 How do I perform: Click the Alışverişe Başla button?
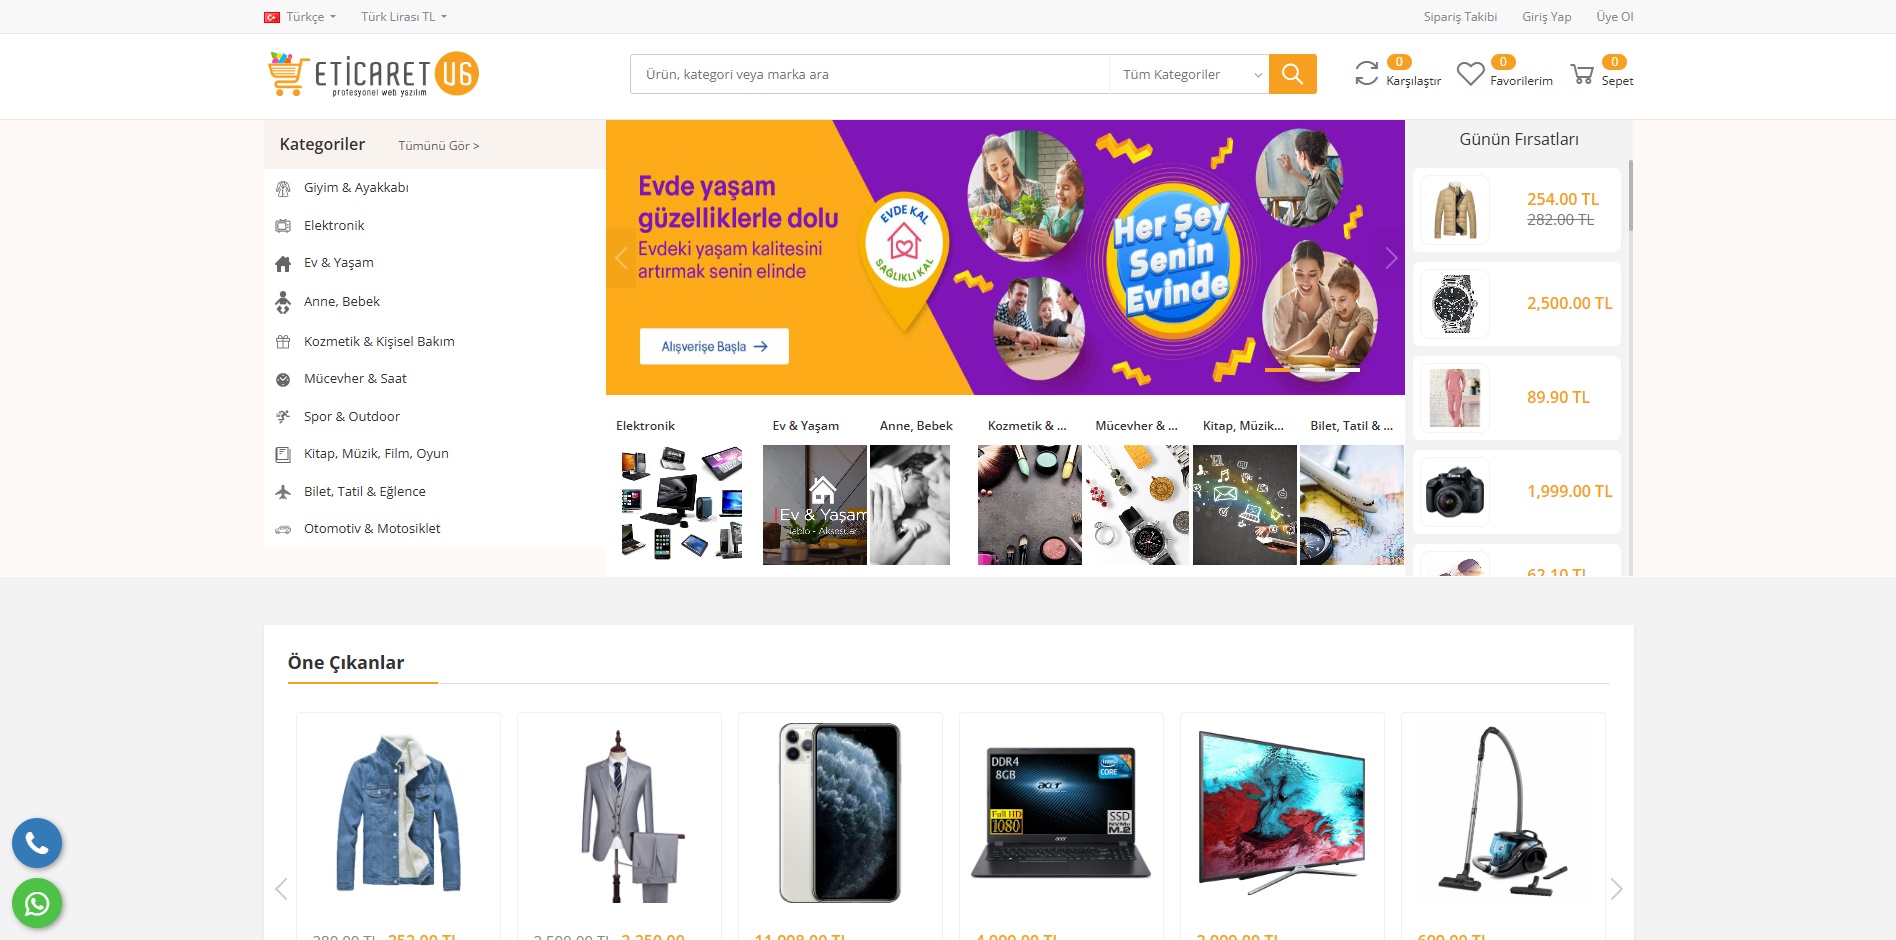[x=714, y=346]
